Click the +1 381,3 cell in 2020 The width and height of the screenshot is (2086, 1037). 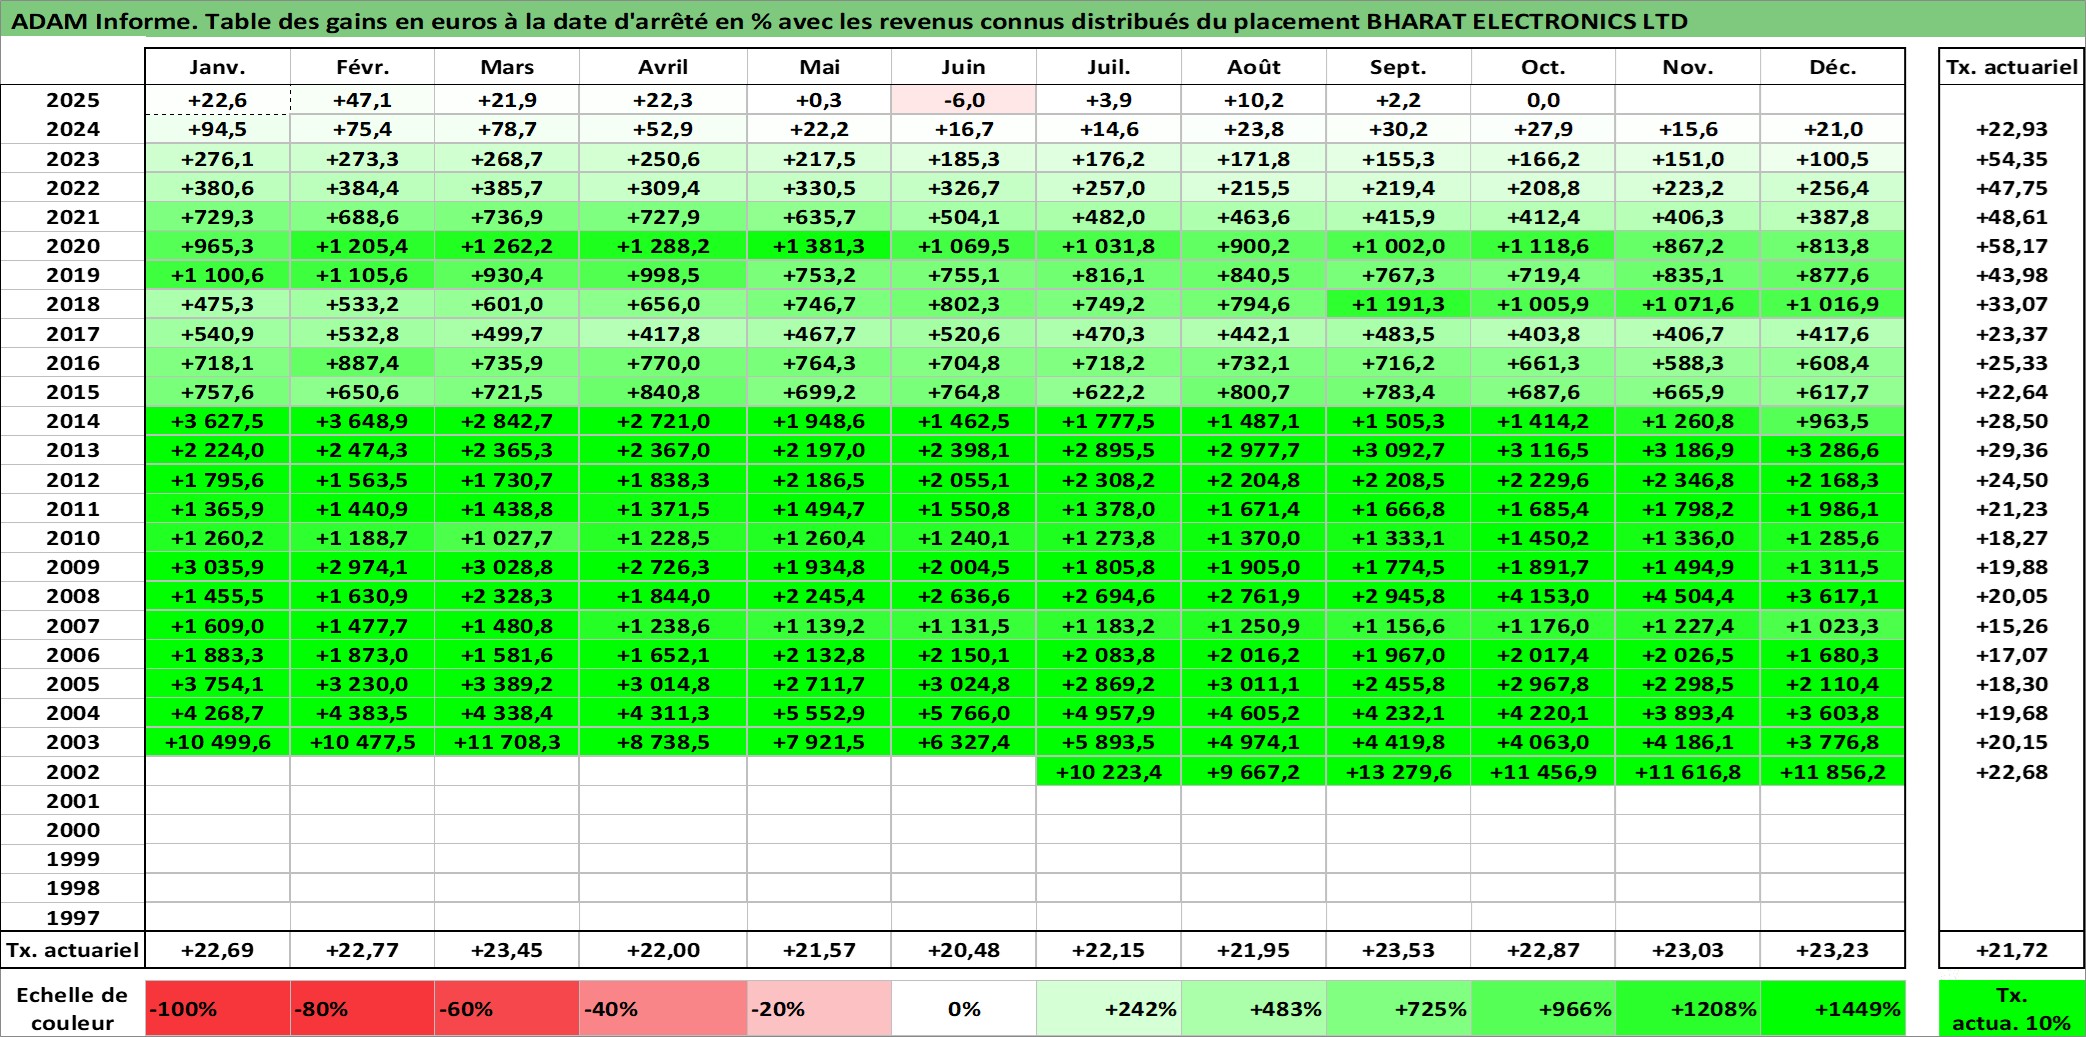tap(819, 246)
